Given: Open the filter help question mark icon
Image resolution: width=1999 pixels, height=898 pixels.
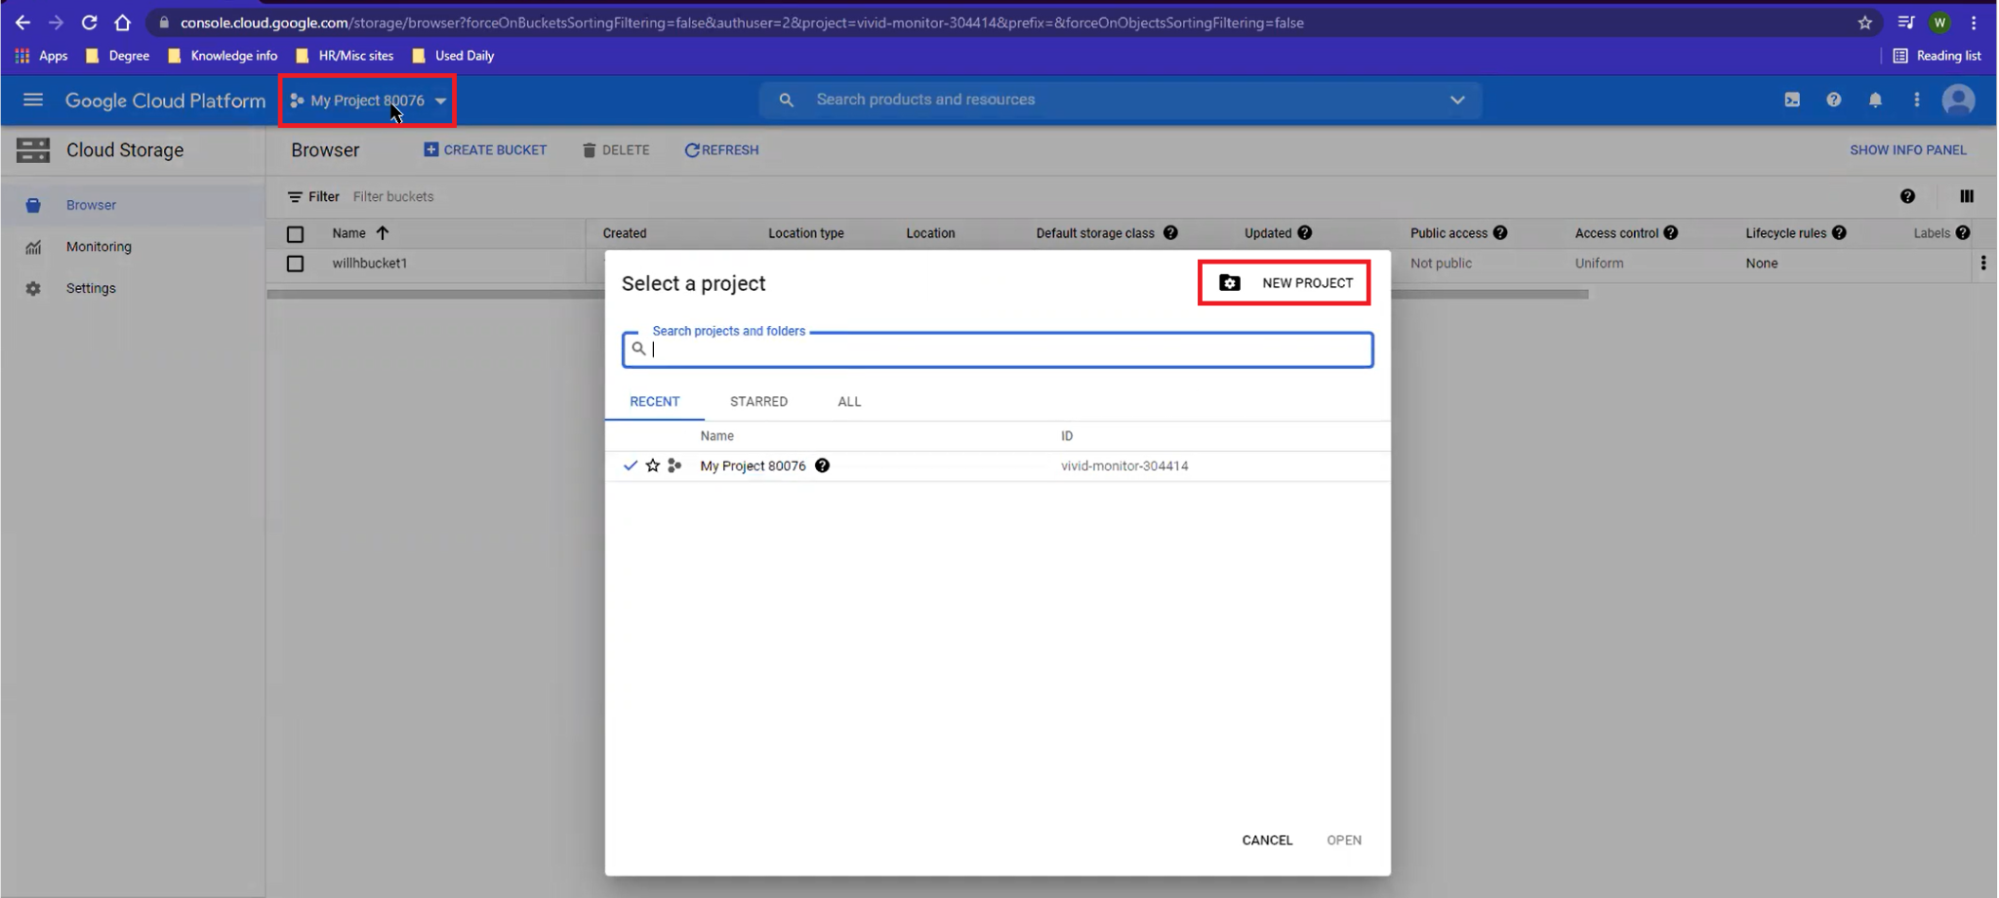Looking at the screenshot, I should pos(1907,197).
